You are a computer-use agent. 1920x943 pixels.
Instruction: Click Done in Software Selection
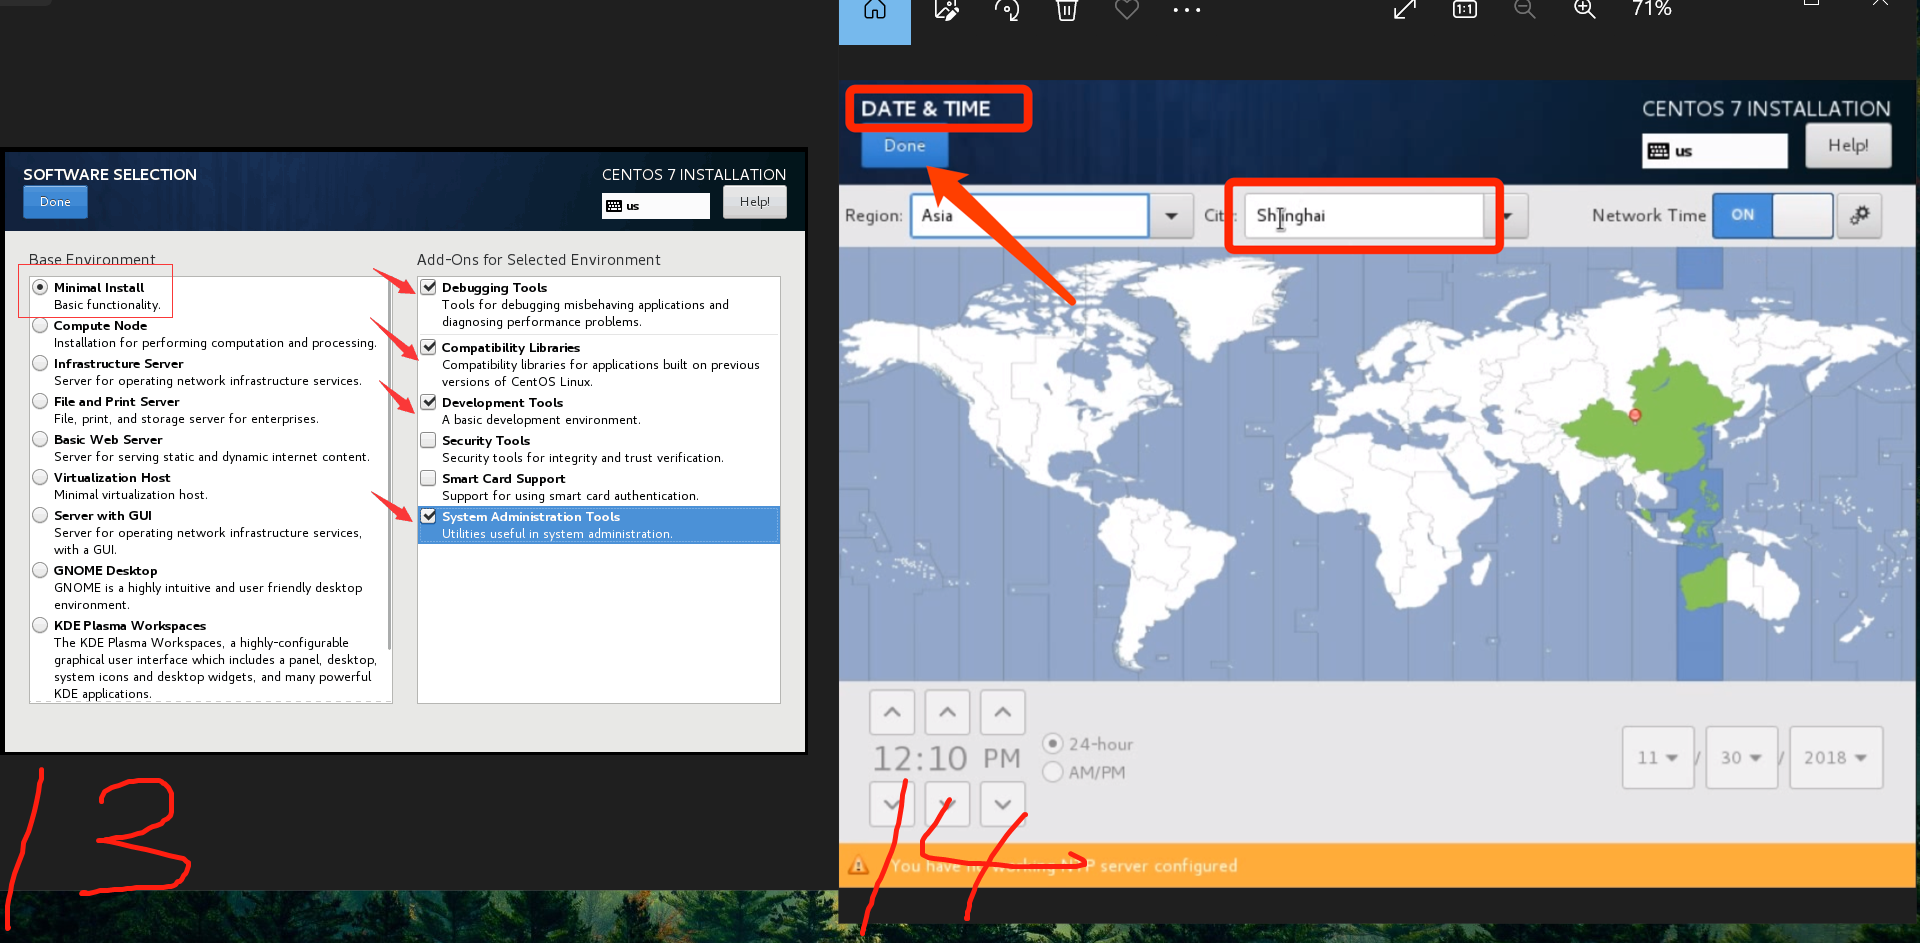55,202
